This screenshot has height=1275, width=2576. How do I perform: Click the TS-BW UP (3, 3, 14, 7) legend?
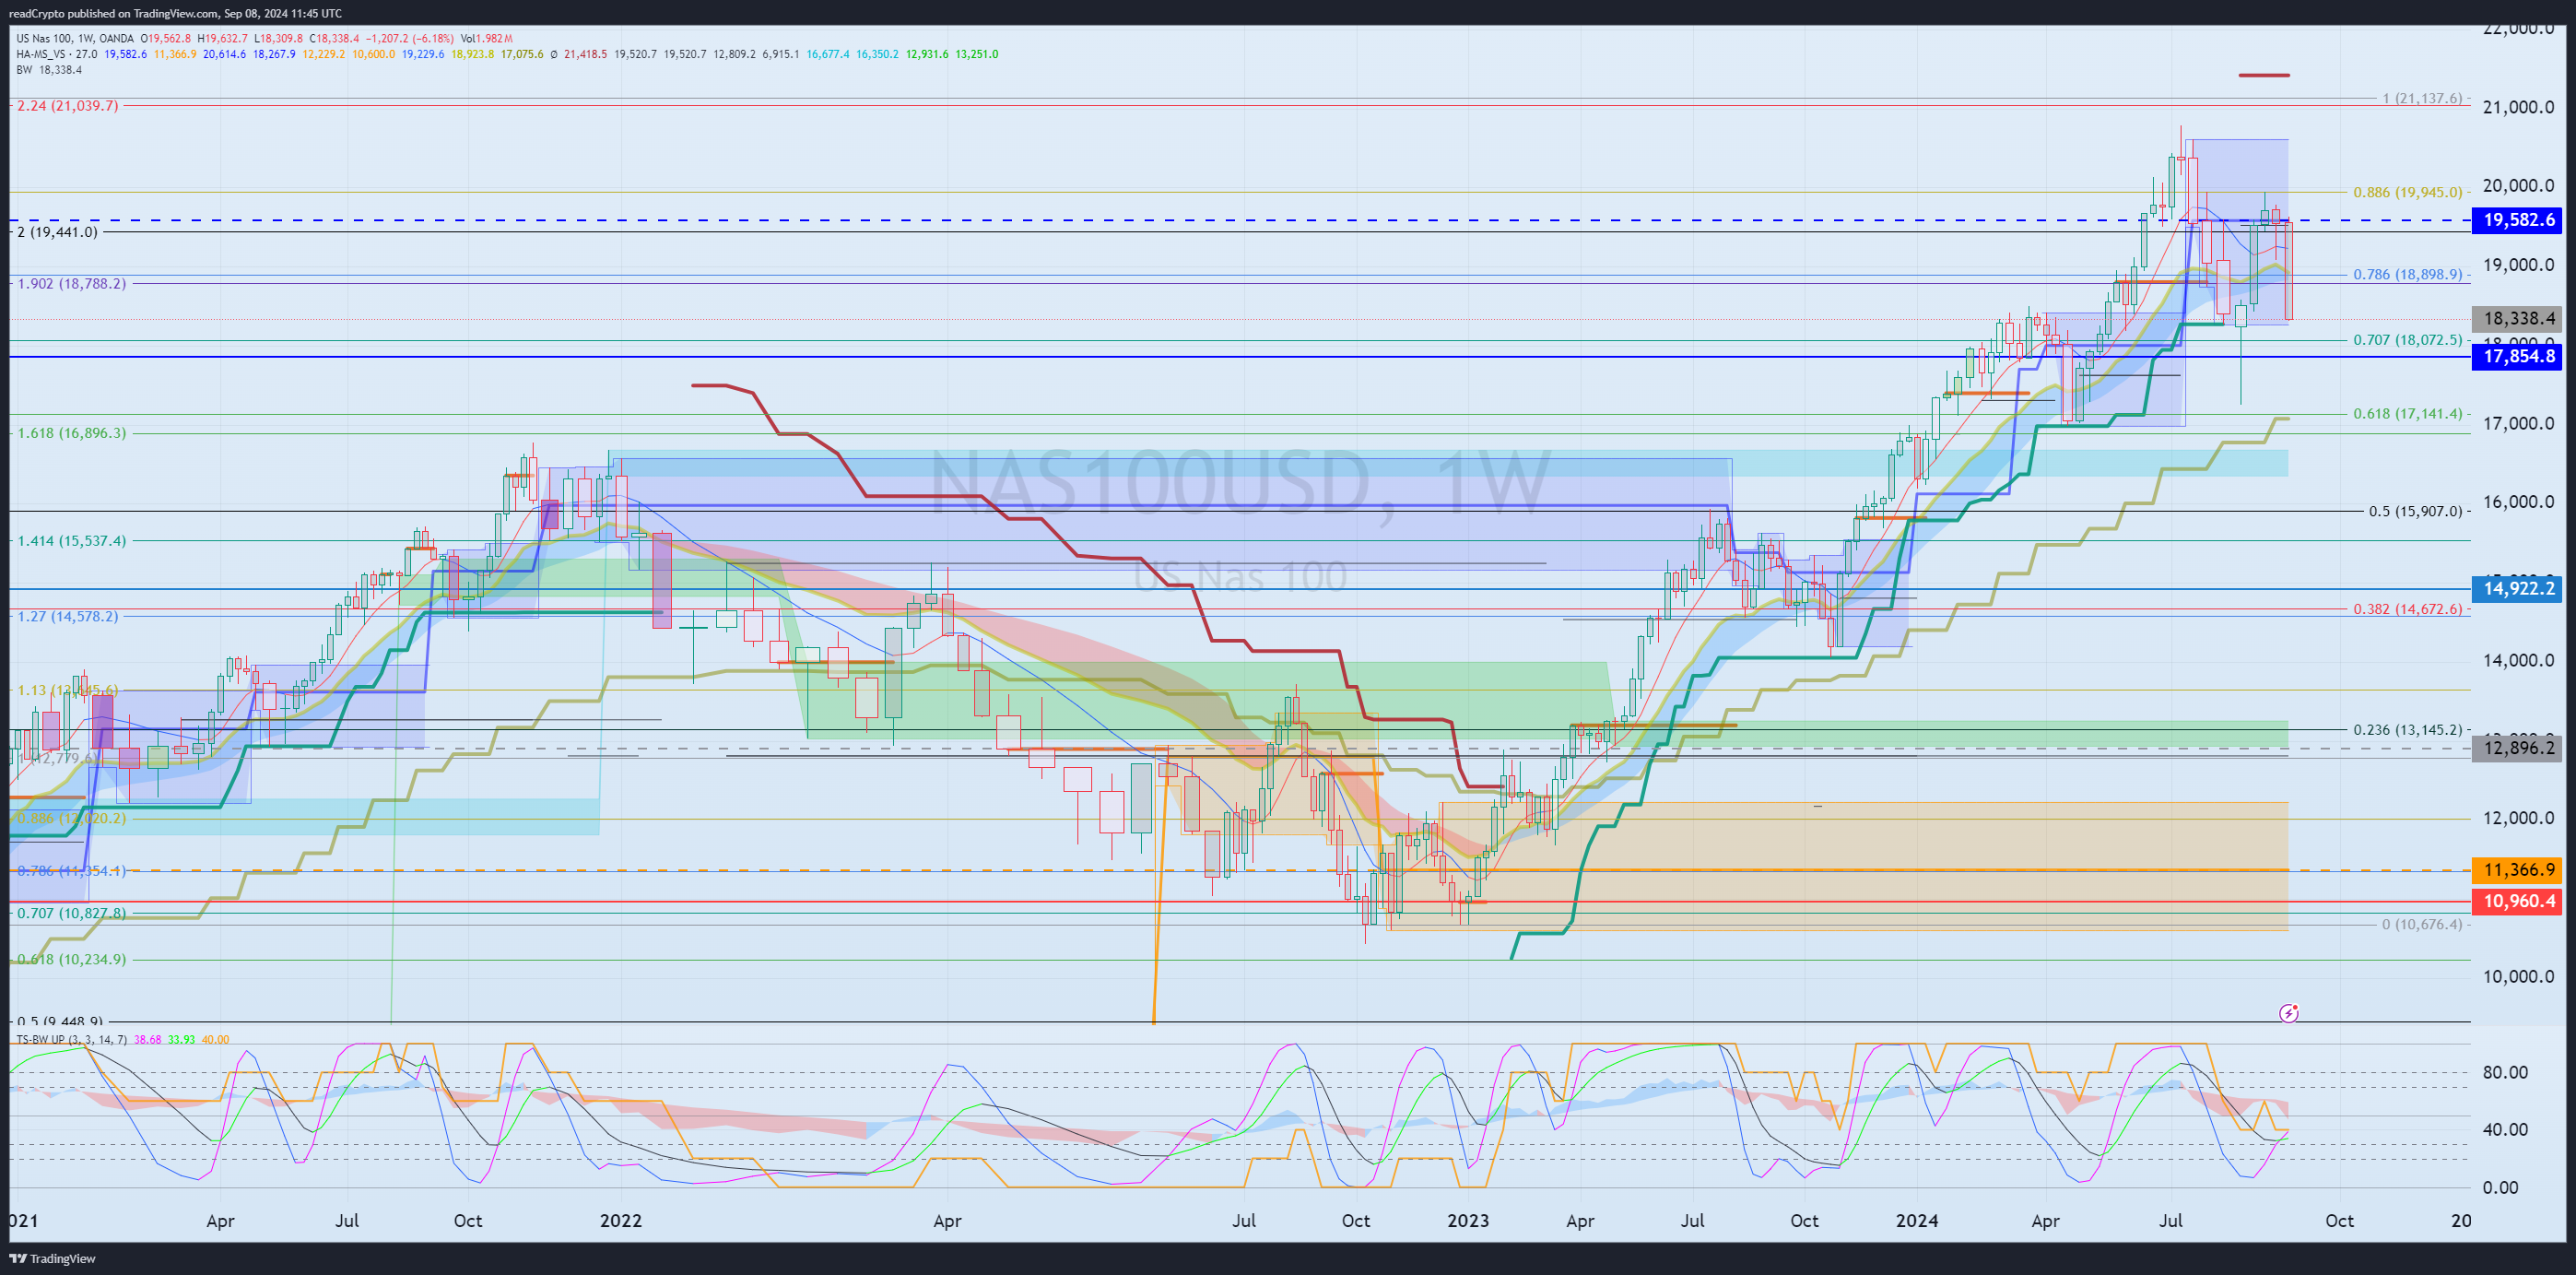[72, 1039]
